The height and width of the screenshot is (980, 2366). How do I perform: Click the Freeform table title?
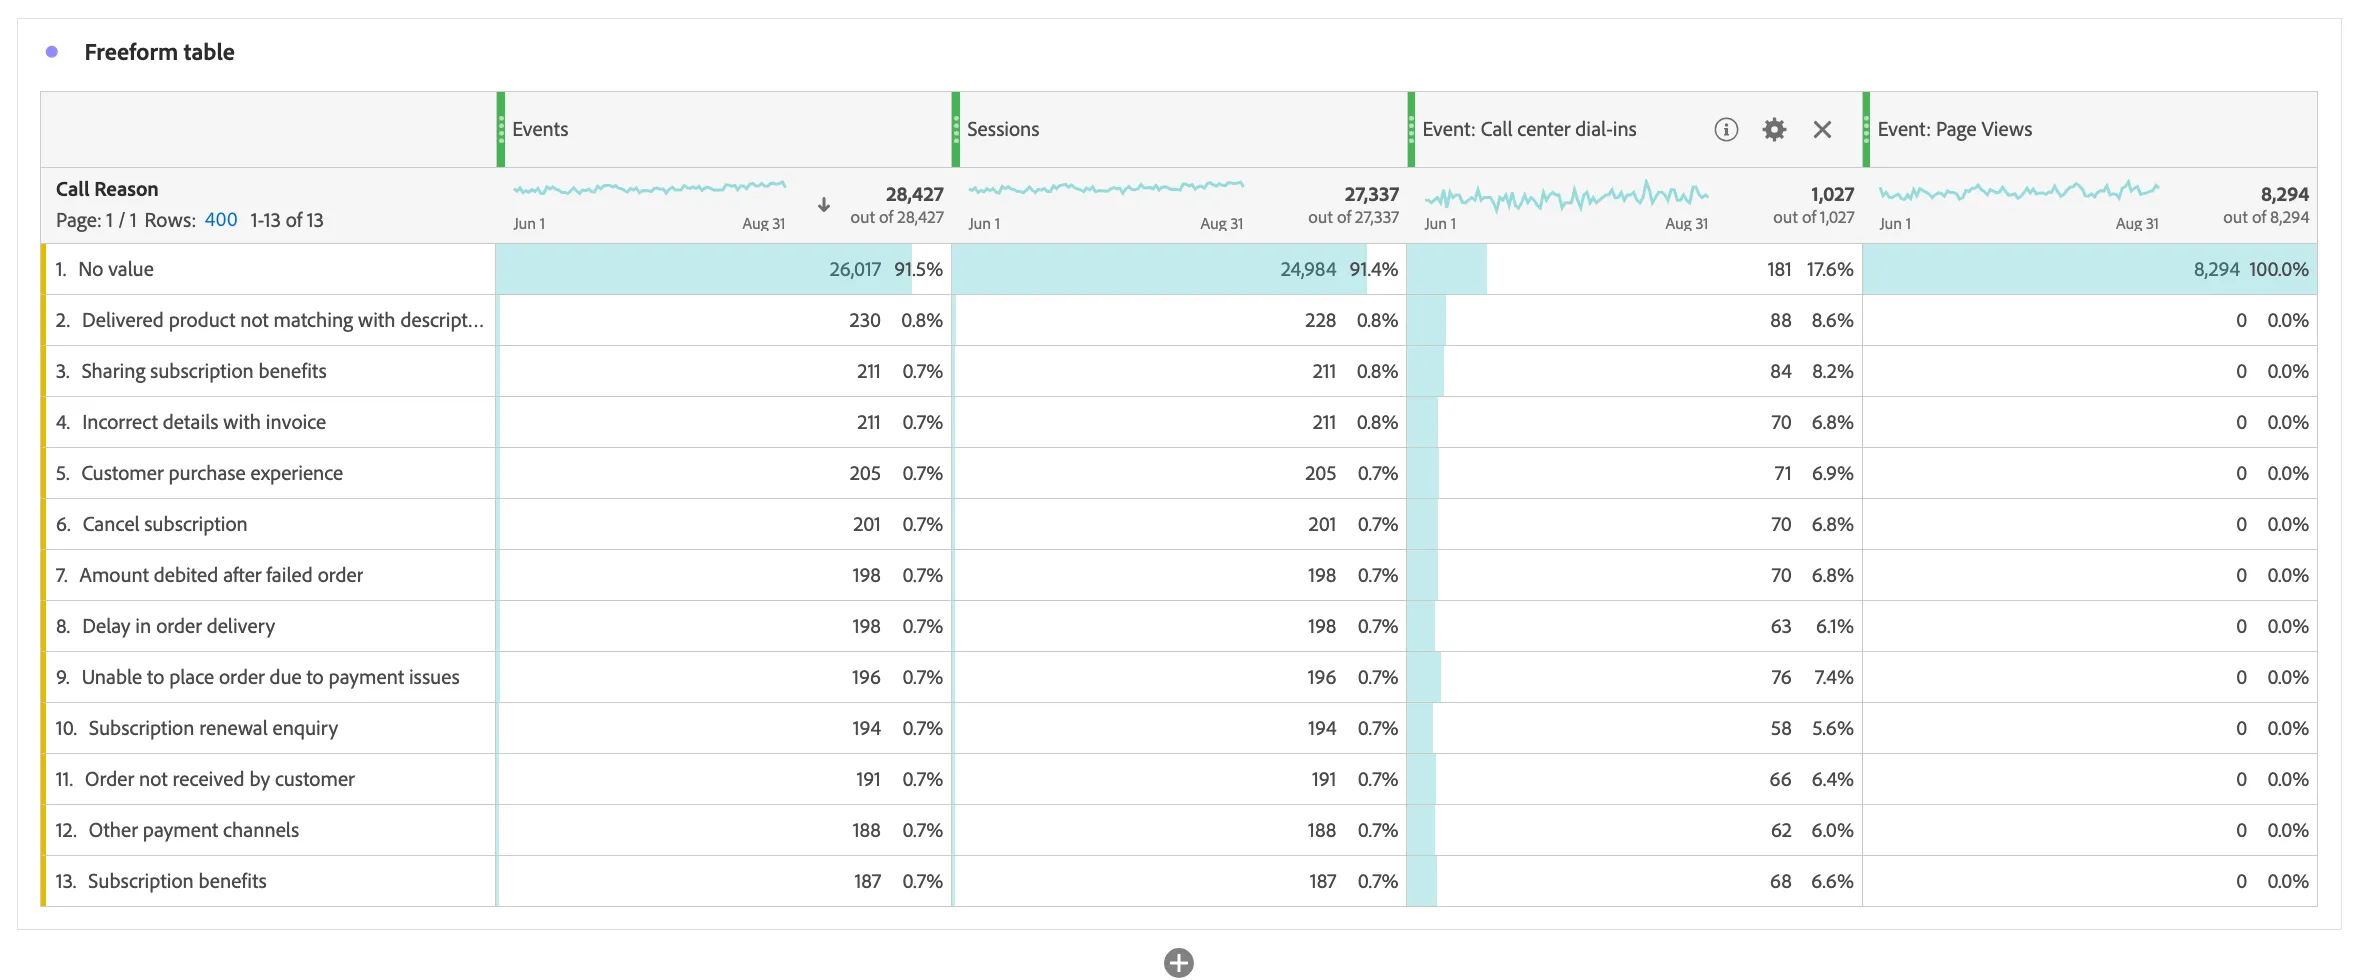(x=159, y=52)
